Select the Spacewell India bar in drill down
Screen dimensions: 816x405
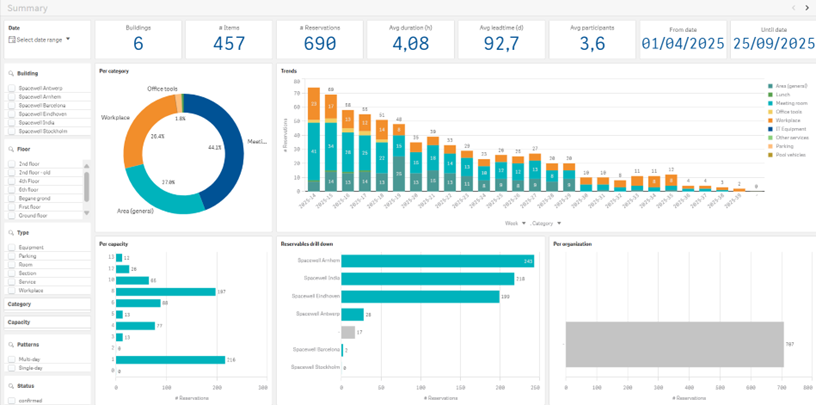click(x=428, y=279)
